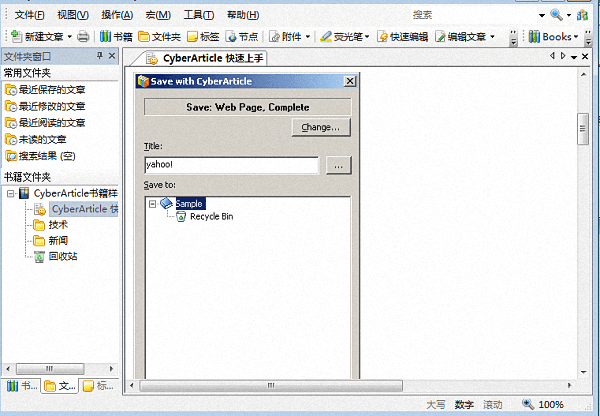Click the Title input field containing yahoo!

[x=230, y=165]
